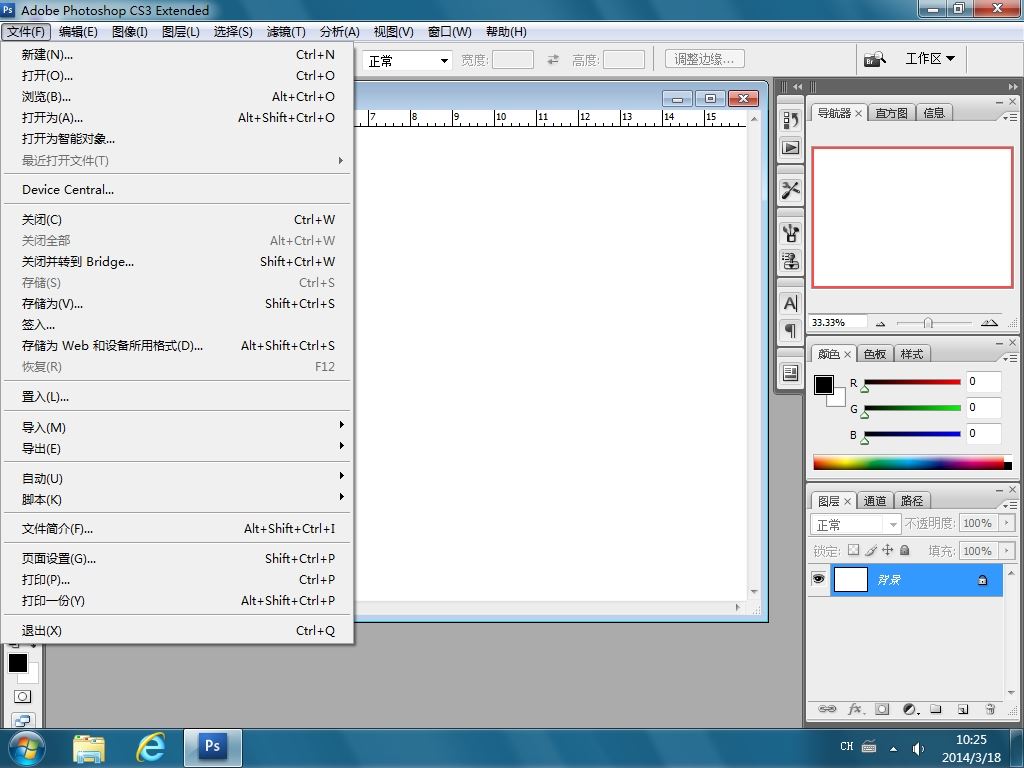
Task: Click the Quick Mask mode icon
Action: 22,697
